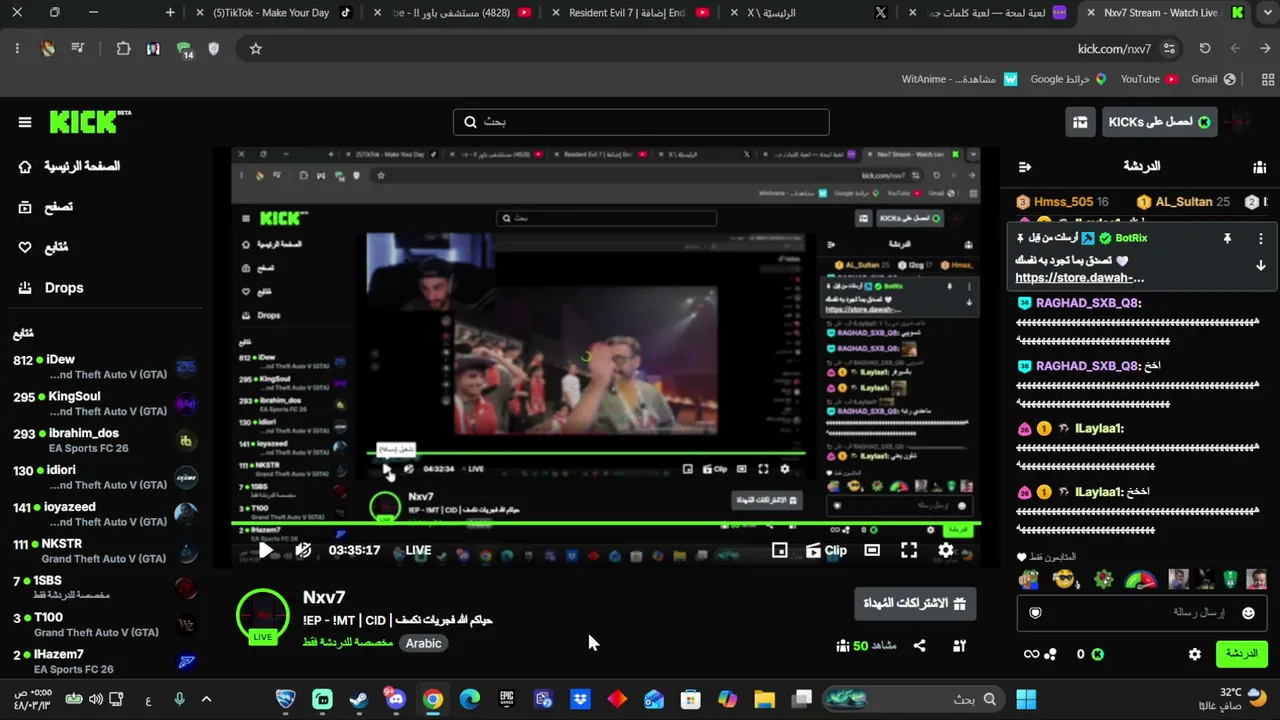Open the heart-marked following page in sidebar
Image resolution: width=1280 pixels, height=720 pixels.
[43, 247]
